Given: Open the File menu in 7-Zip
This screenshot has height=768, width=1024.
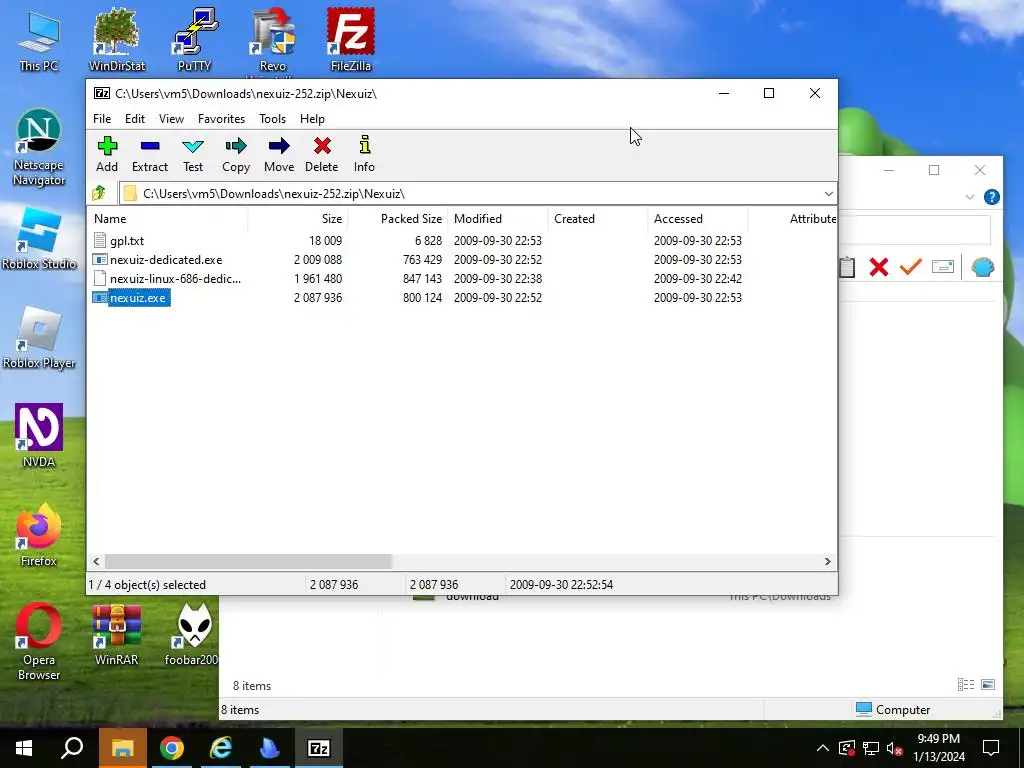Looking at the screenshot, I should coord(102,119).
